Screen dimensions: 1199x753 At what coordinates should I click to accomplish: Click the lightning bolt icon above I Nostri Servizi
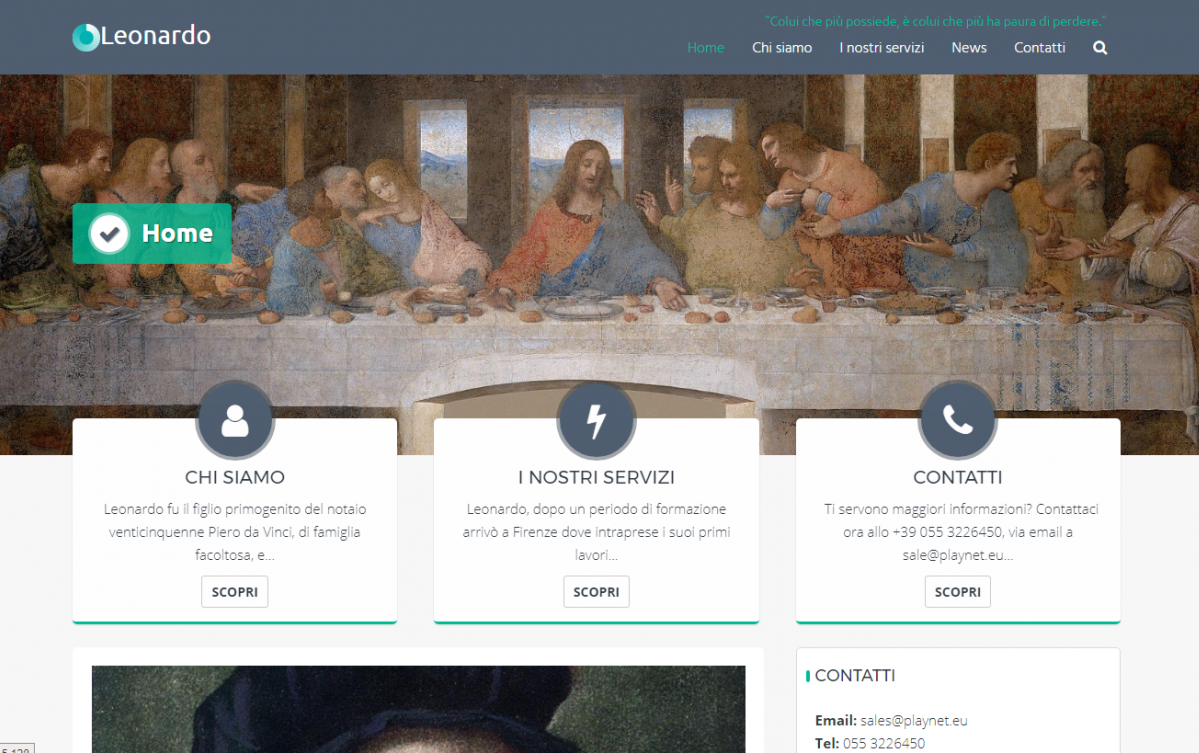click(596, 420)
